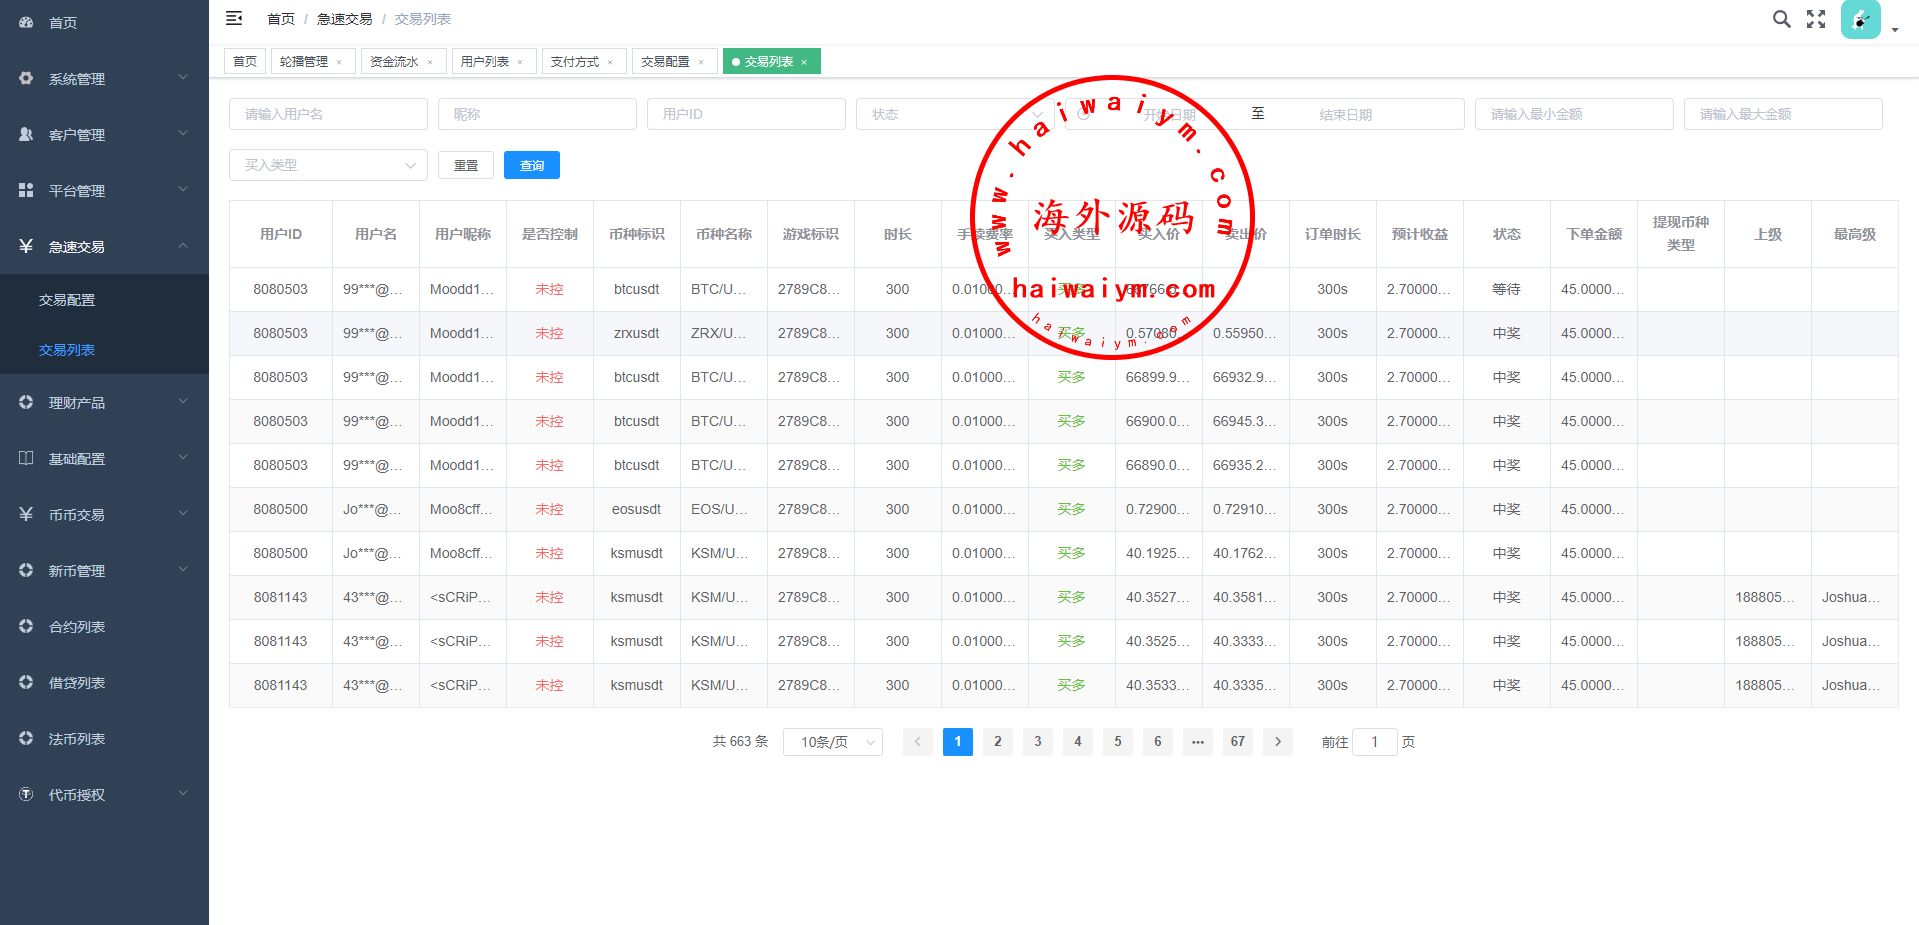Image resolution: width=1919 pixels, height=925 pixels.
Task: Click the 客户管理 user icon in sidebar
Action: click(x=27, y=134)
